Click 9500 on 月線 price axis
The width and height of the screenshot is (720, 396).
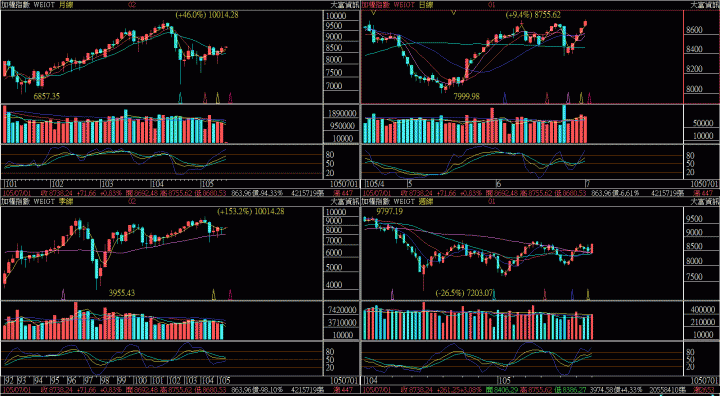pyautogui.click(x=335, y=26)
